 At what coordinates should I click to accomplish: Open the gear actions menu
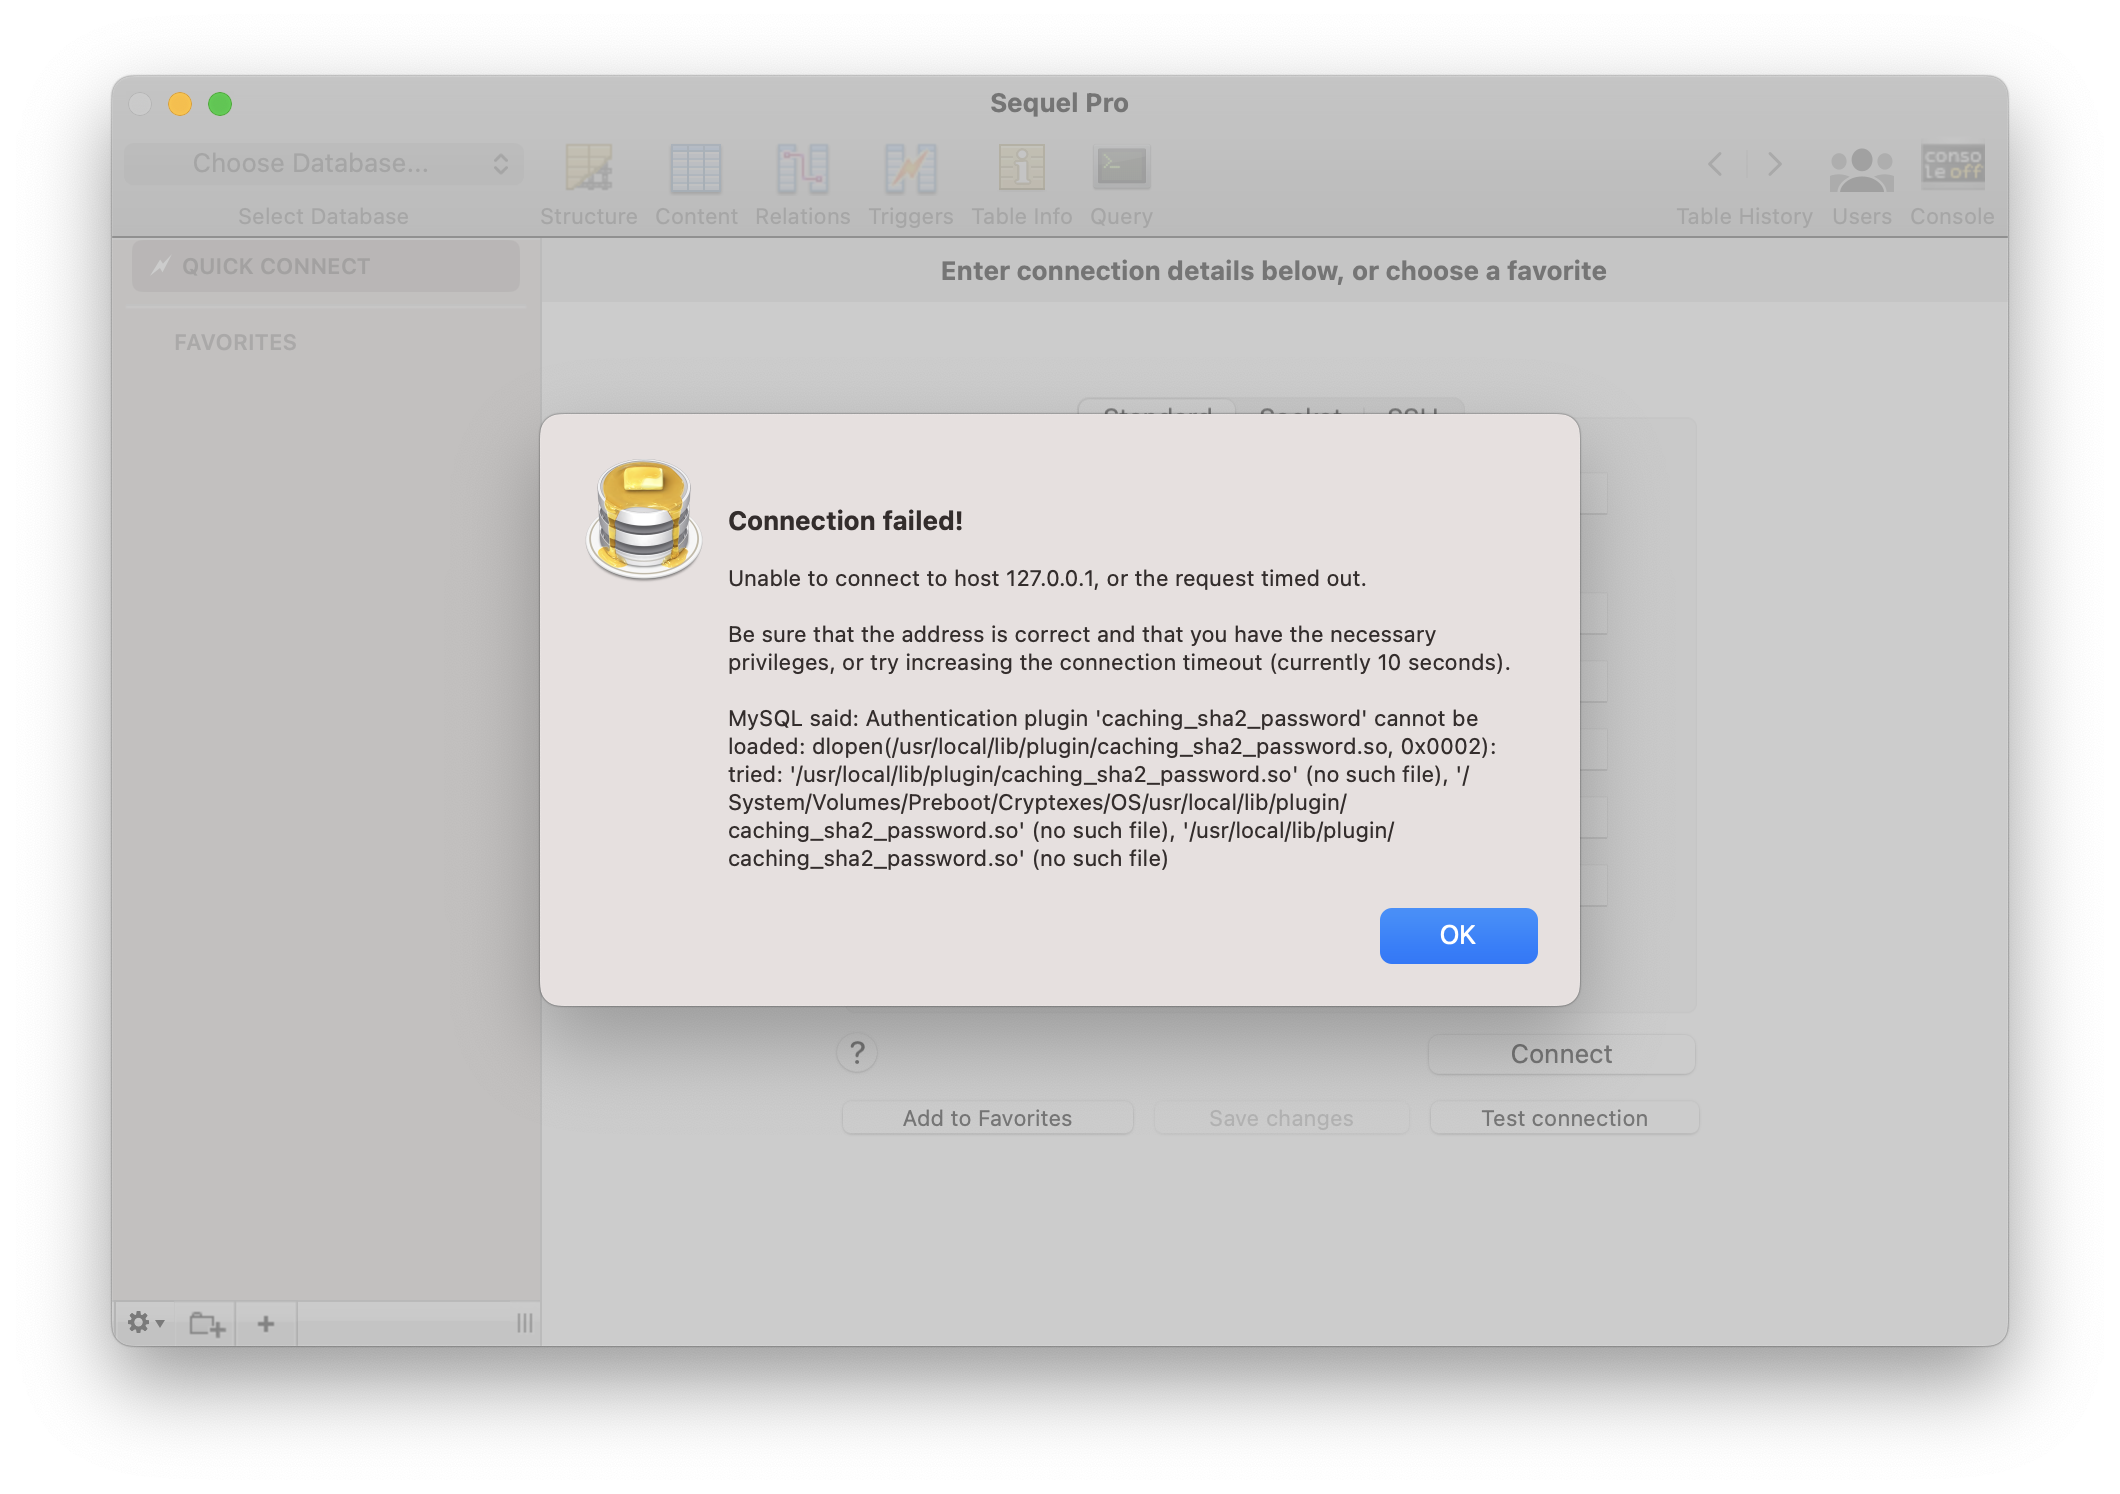point(145,1323)
